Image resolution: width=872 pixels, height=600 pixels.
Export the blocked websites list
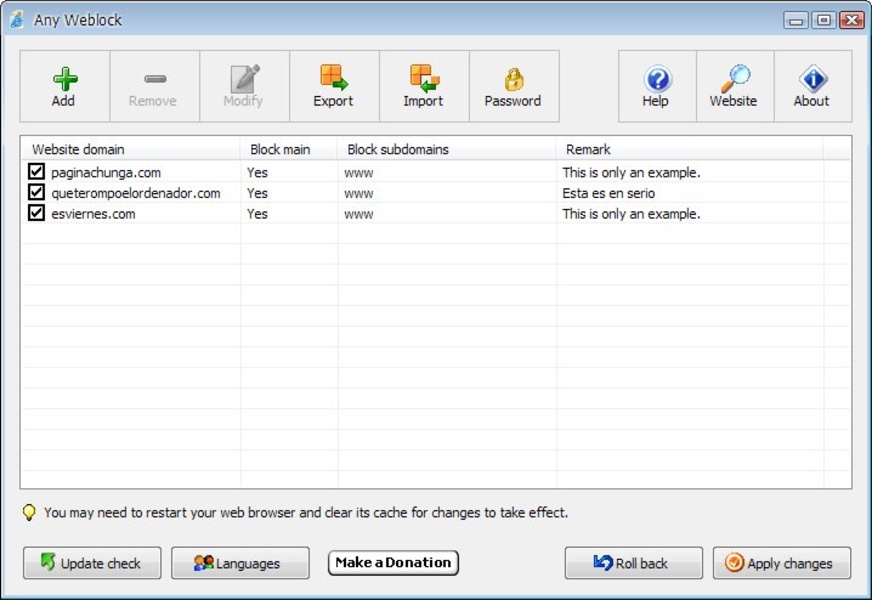333,85
